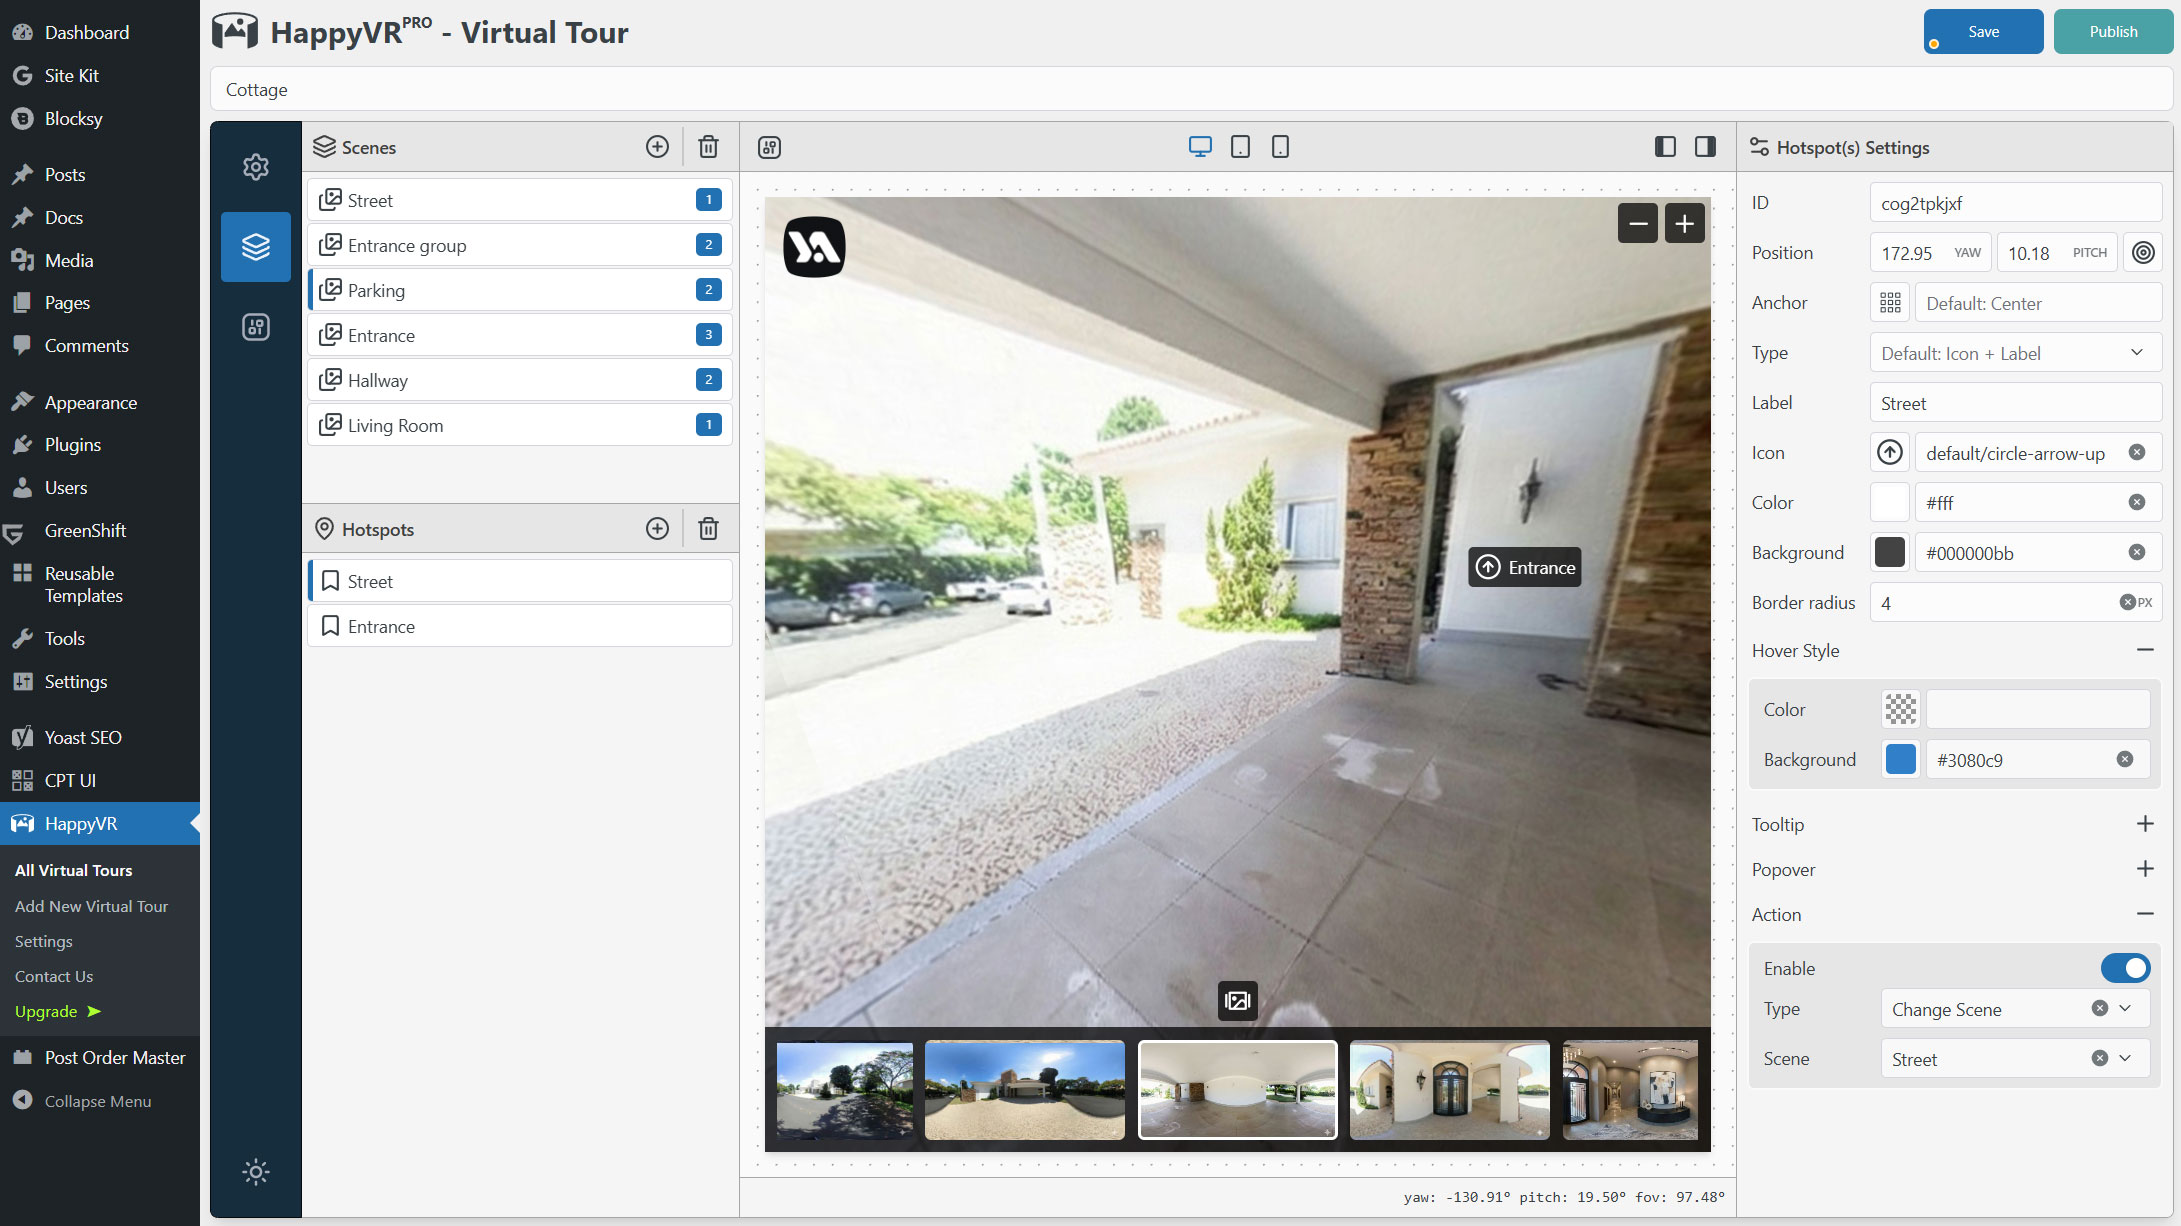Toggle the scene thumbnails gallery icon

[x=1237, y=1000]
